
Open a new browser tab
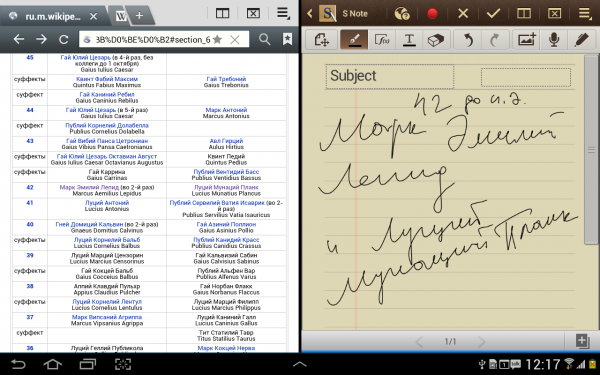tap(139, 16)
